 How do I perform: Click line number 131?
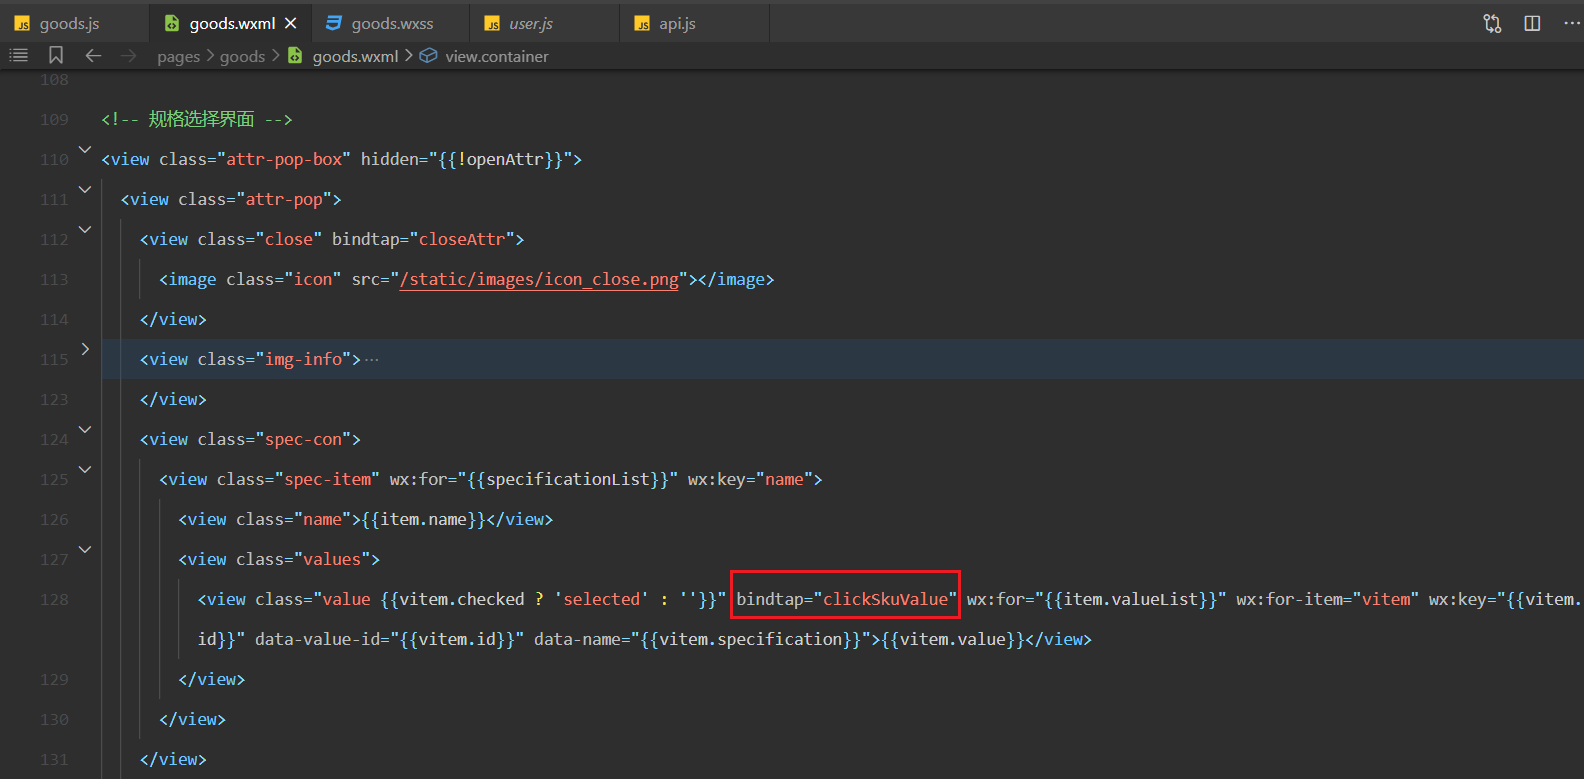point(54,760)
